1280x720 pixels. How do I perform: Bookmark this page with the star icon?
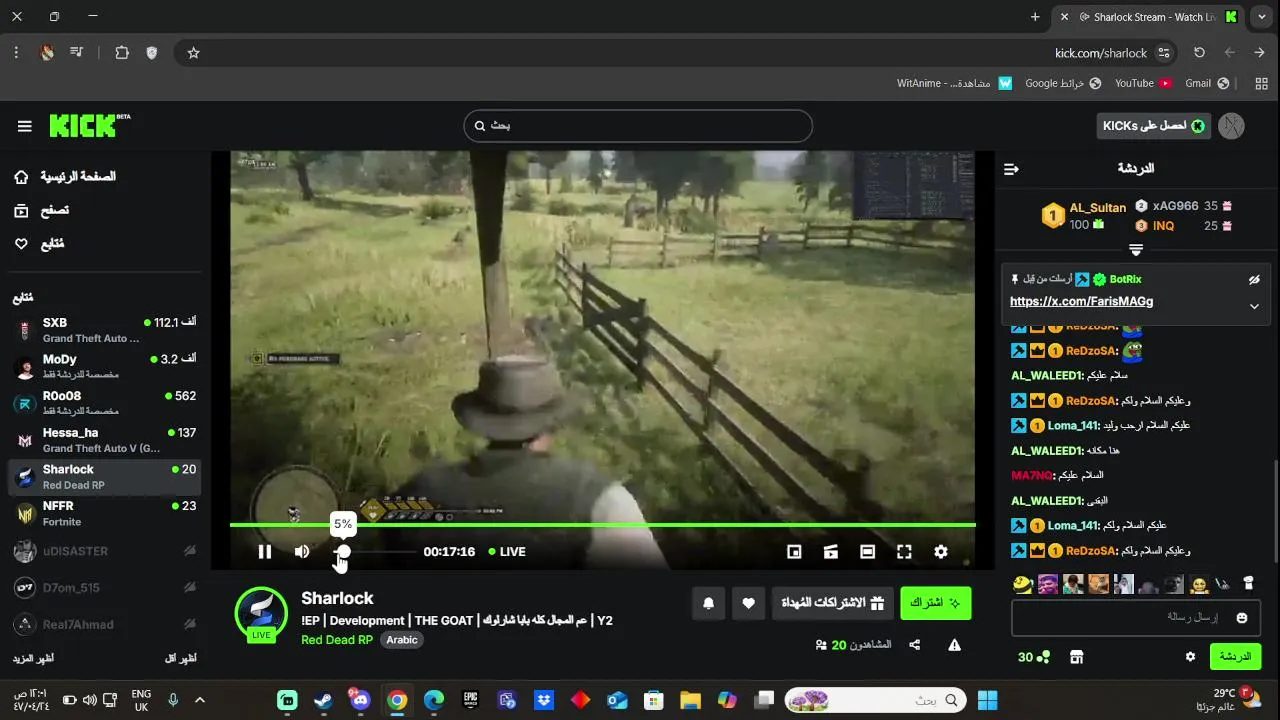click(x=194, y=53)
